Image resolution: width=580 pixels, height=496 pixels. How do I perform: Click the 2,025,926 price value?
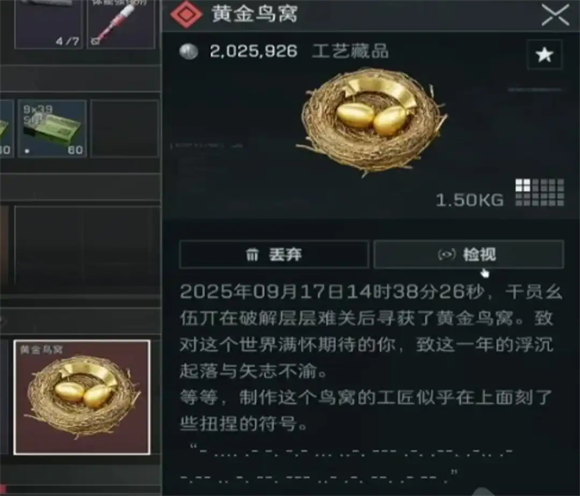253,51
